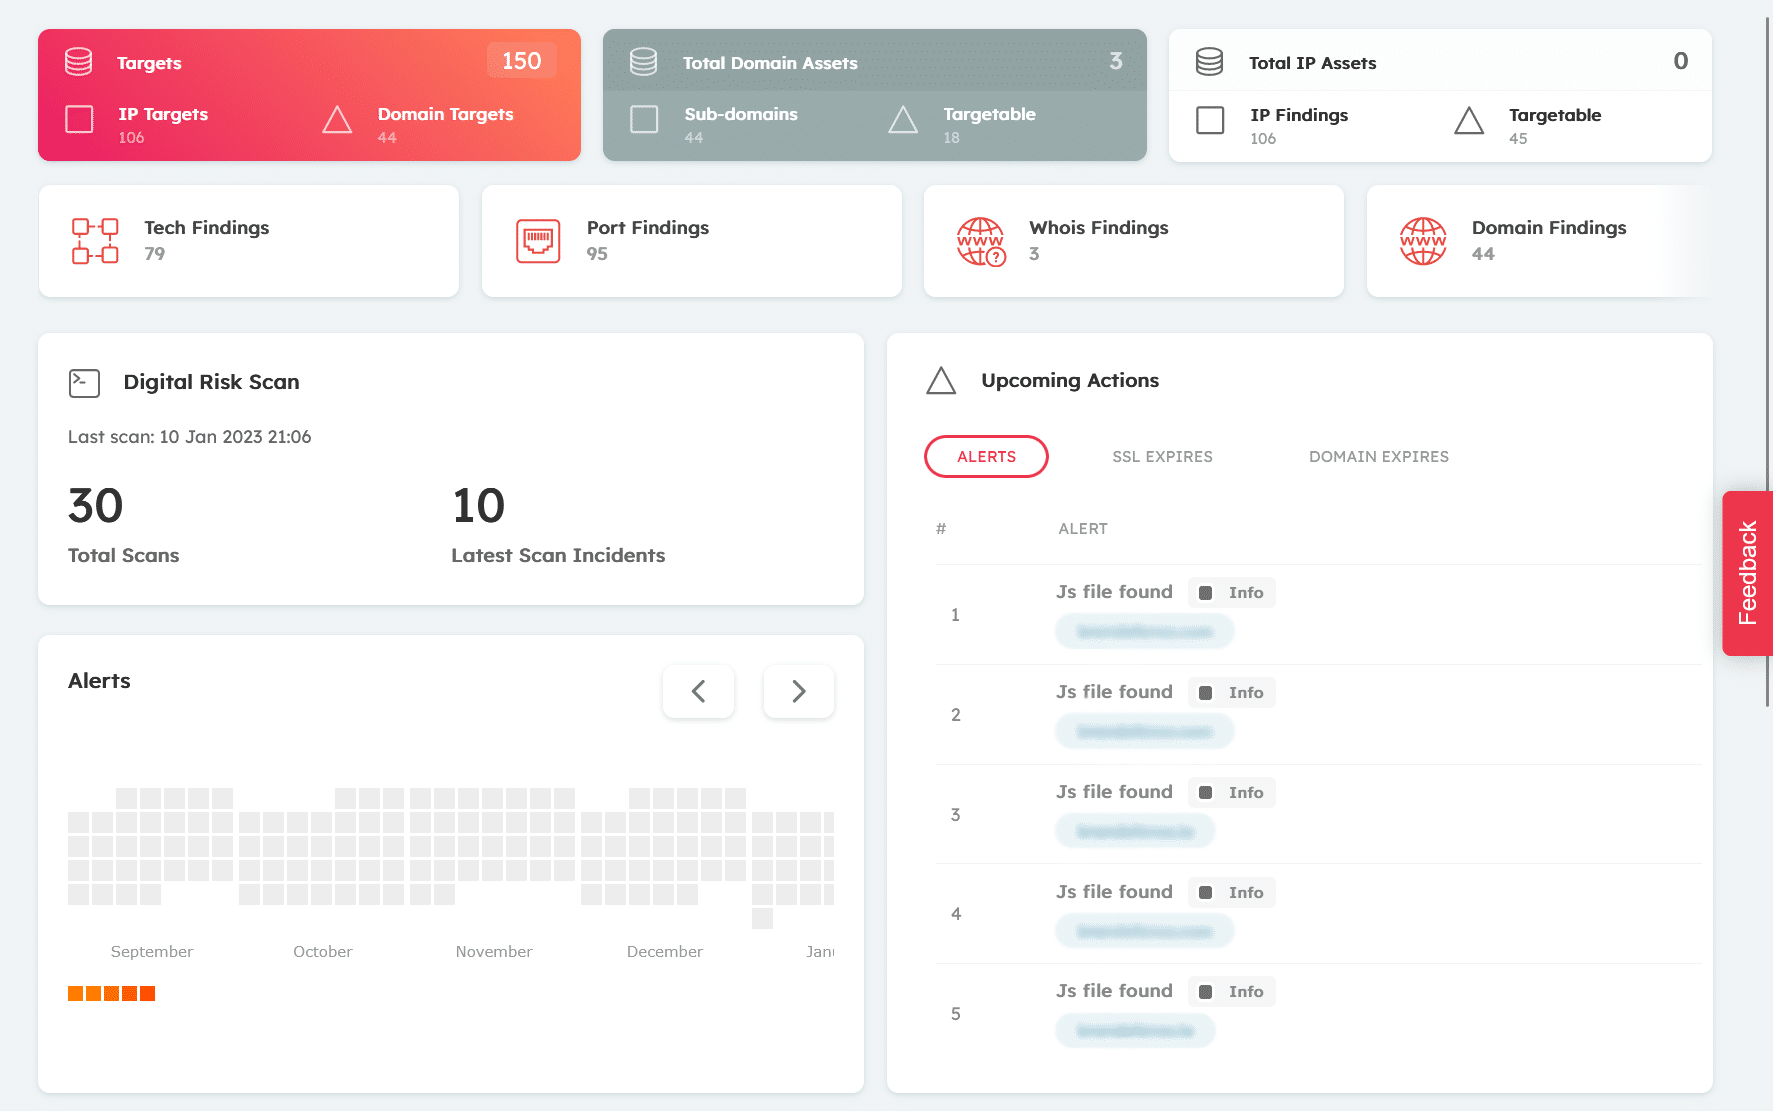This screenshot has width=1773, height=1111.
Task: Click the Domain Findings globe icon
Action: click(x=1422, y=240)
